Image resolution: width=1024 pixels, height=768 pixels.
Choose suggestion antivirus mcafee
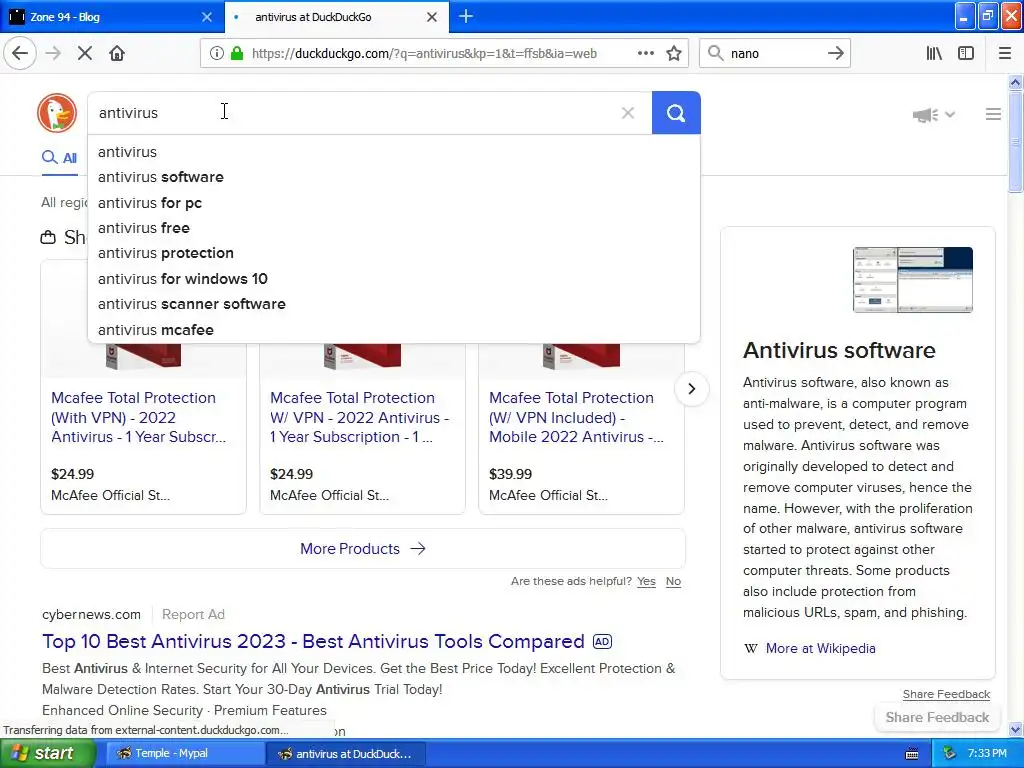tap(394, 330)
